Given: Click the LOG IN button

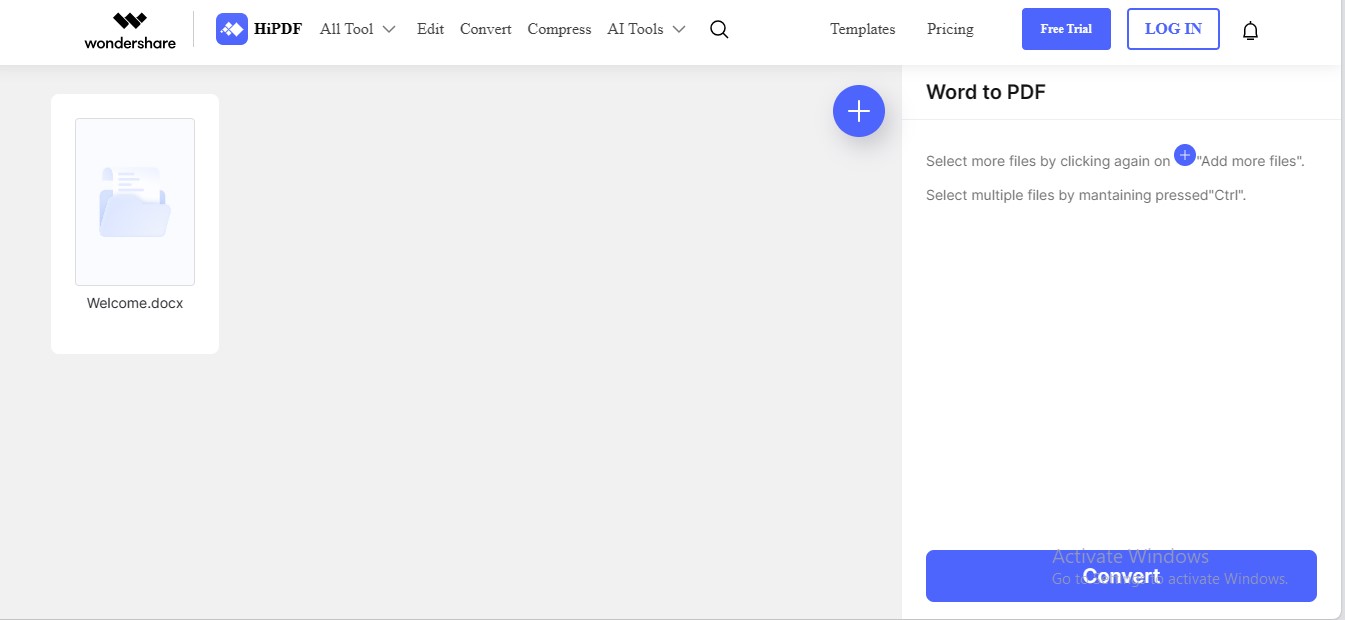Looking at the screenshot, I should point(1173,29).
